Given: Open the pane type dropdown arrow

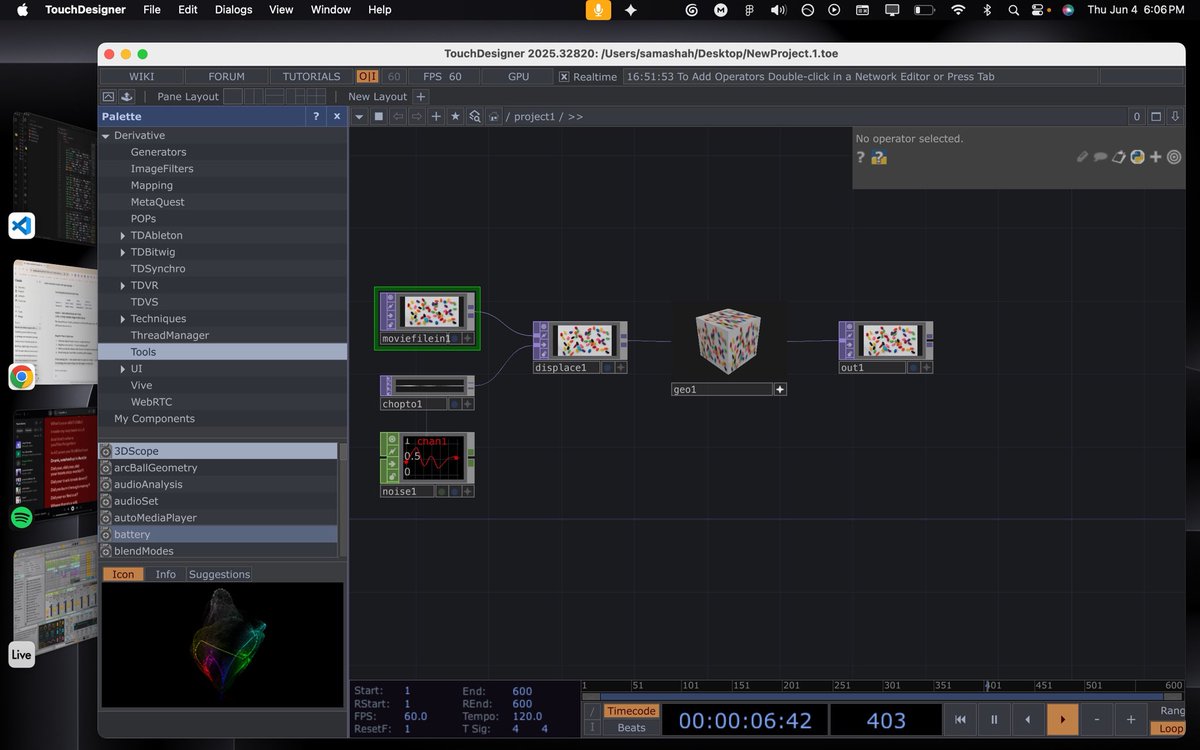Looking at the screenshot, I should click(360, 116).
